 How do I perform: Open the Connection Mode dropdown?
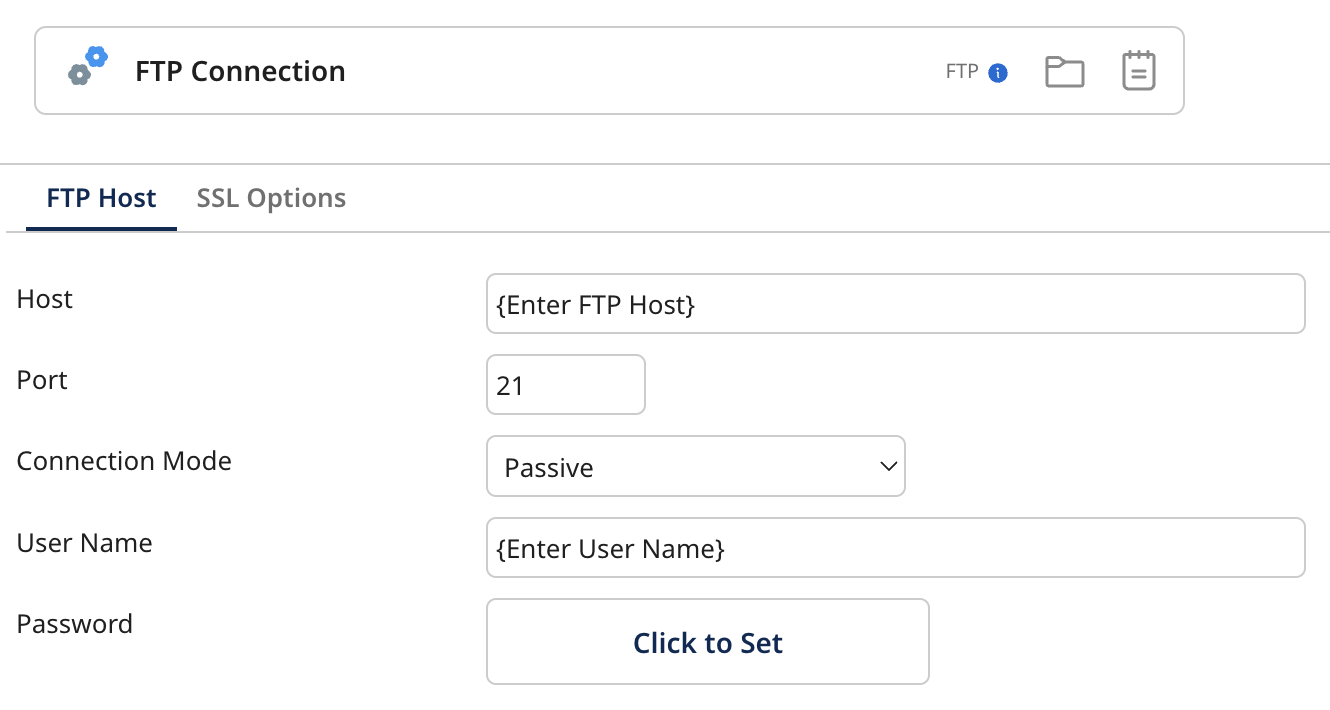pyautogui.click(x=695, y=466)
